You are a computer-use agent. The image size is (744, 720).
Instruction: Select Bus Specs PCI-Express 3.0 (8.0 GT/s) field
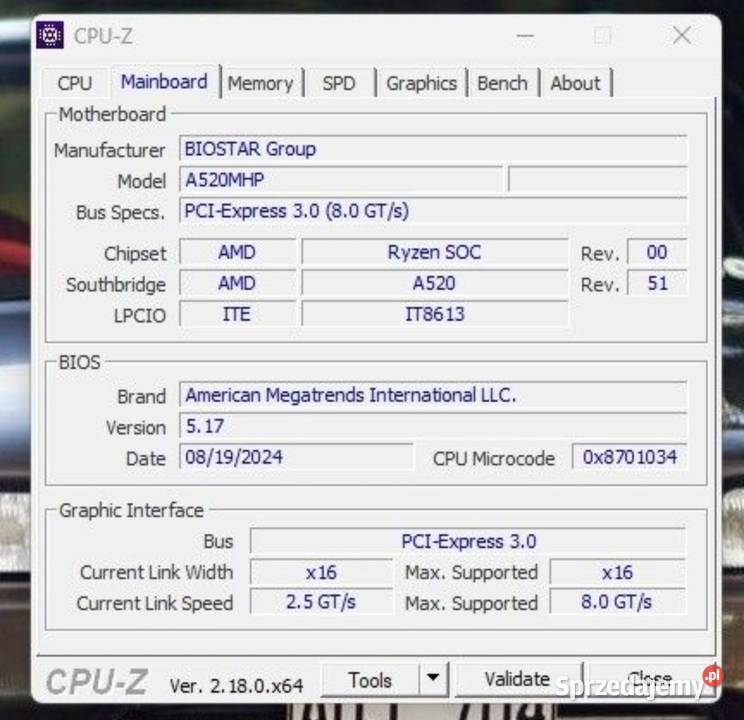[433, 211]
